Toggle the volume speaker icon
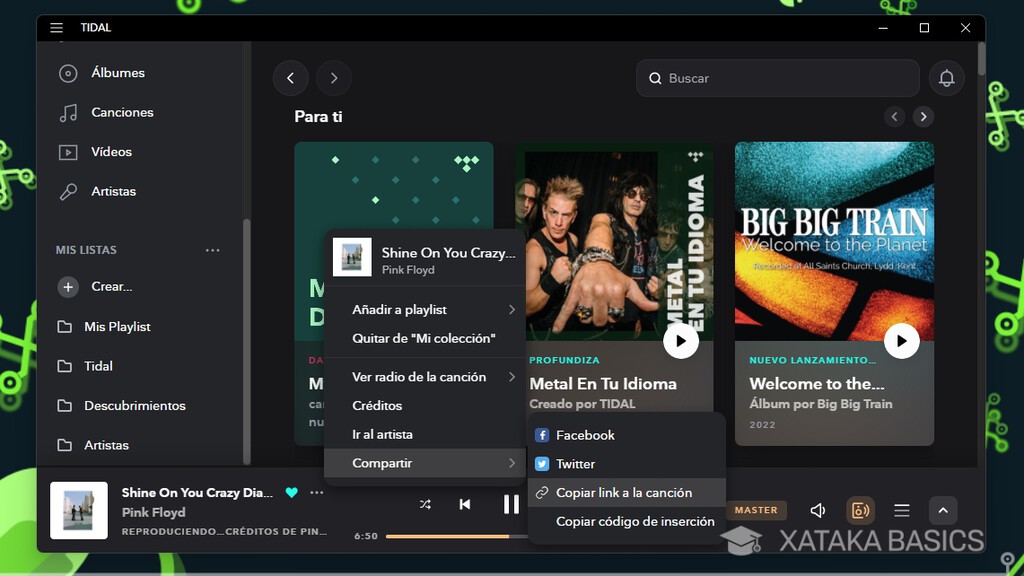Image resolution: width=1024 pixels, height=576 pixels. click(x=818, y=510)
